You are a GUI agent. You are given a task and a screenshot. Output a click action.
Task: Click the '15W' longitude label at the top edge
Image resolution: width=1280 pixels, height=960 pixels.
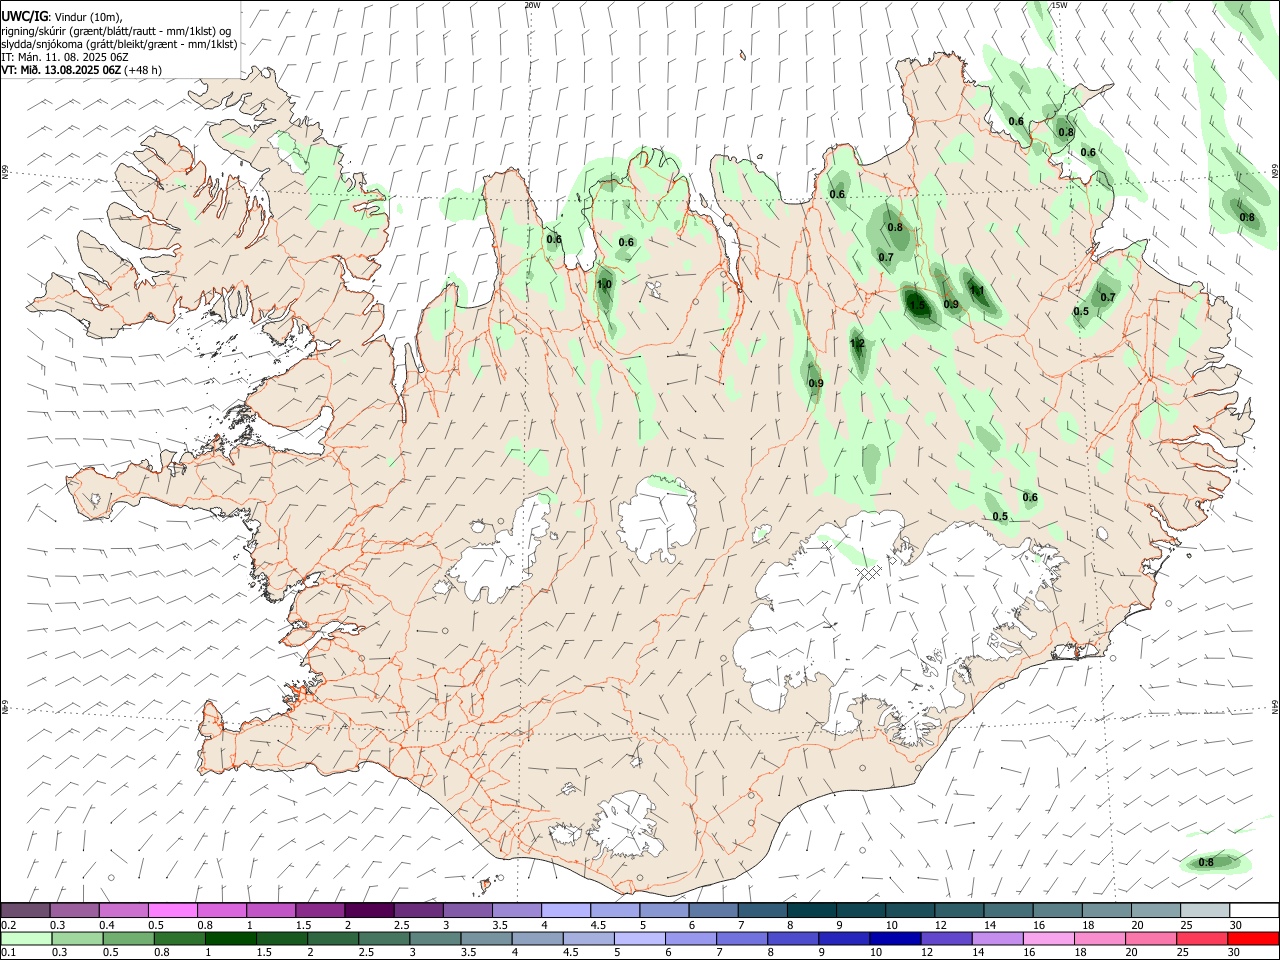1059,5
